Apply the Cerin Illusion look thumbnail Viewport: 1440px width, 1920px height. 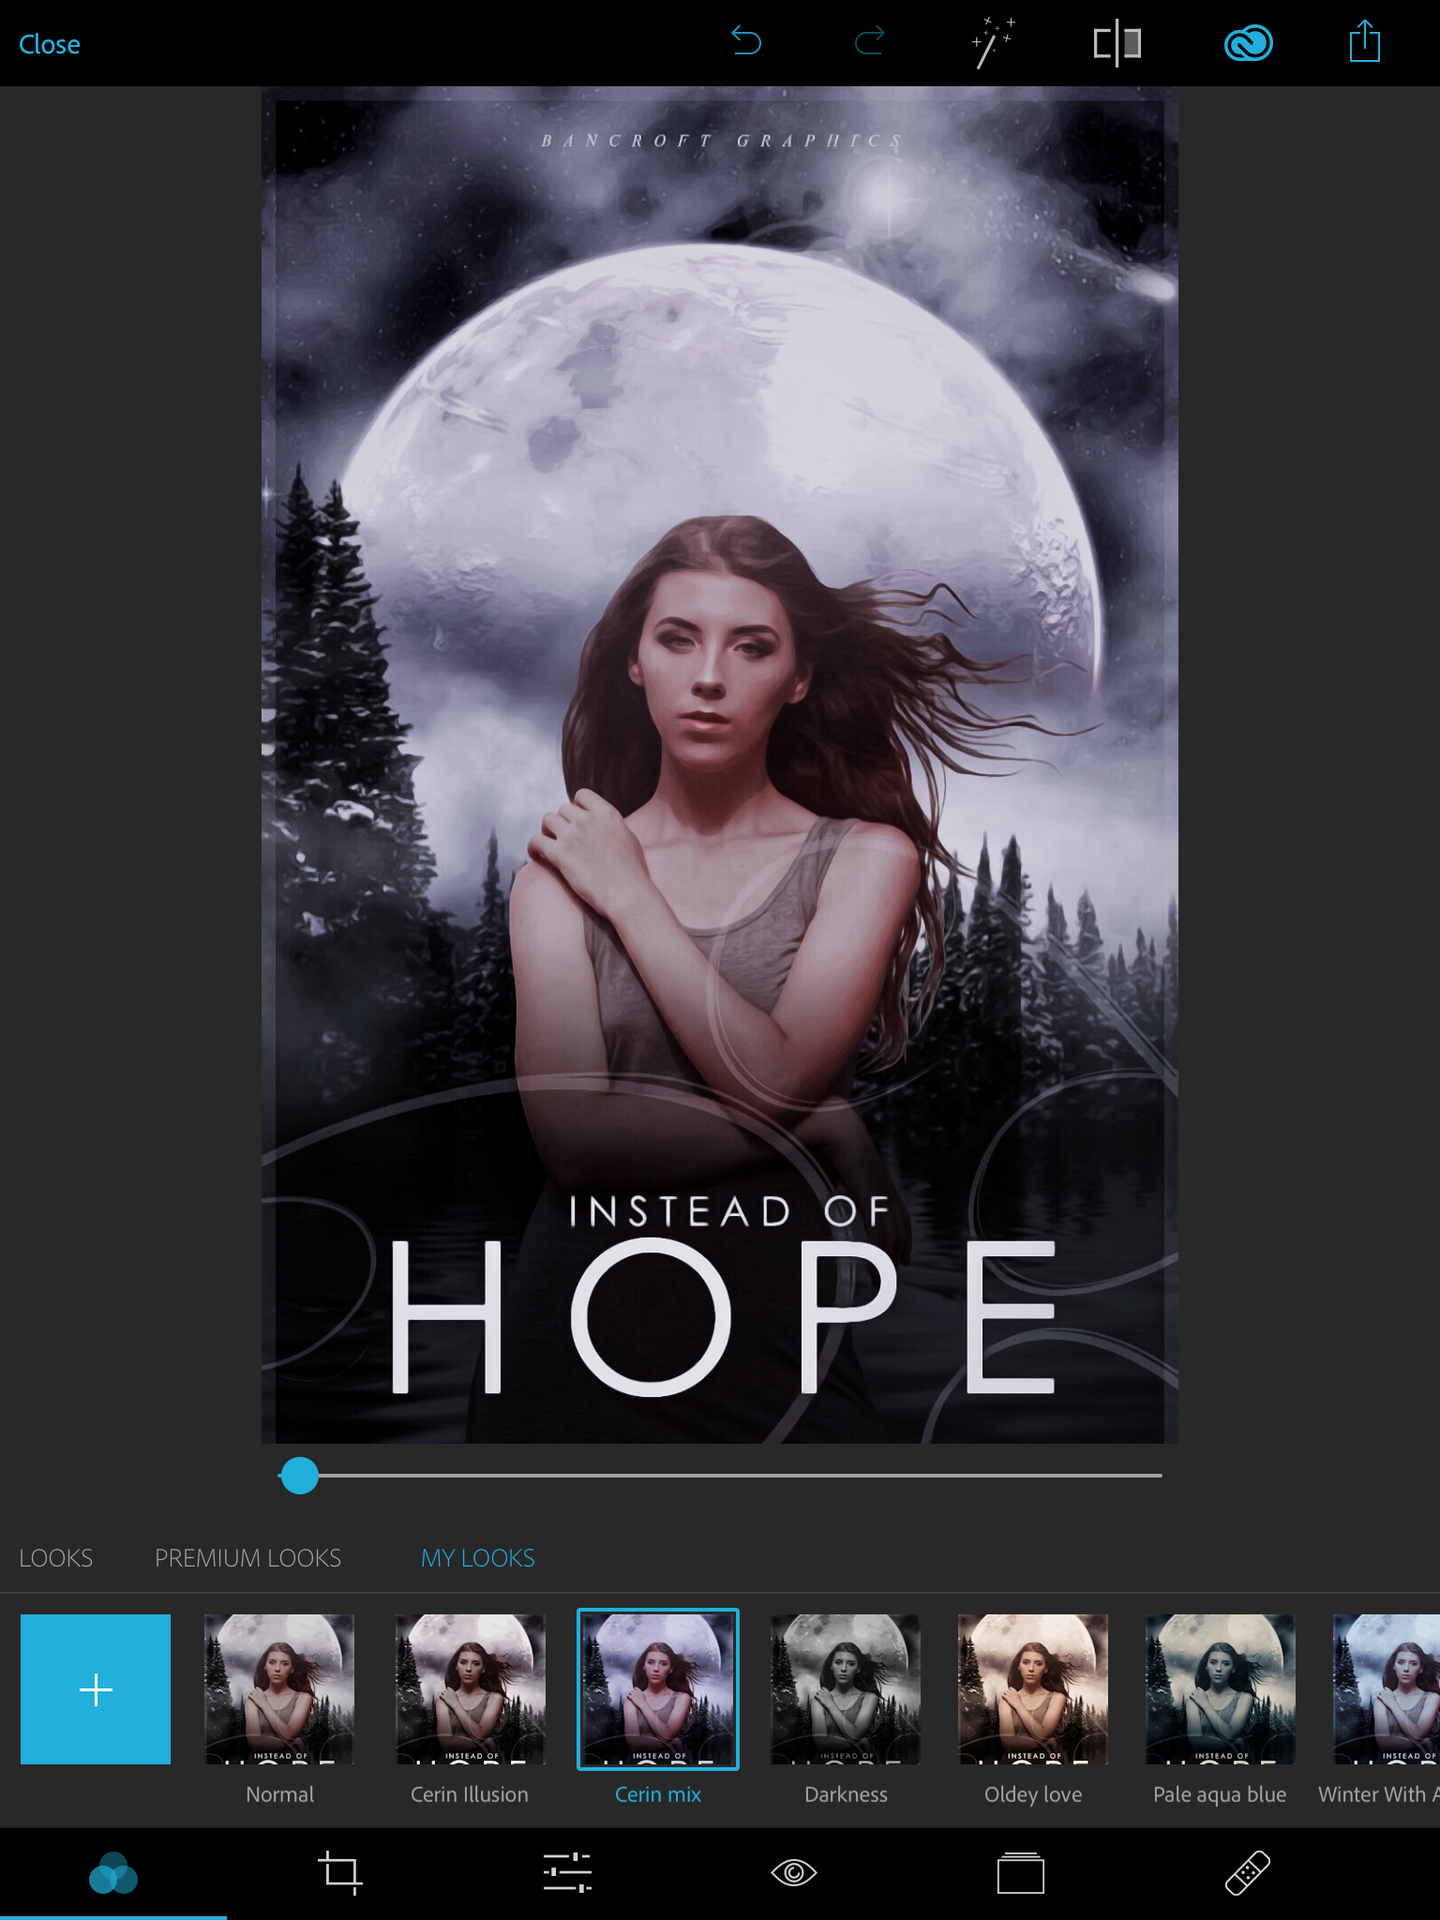tap(470, 1689)
